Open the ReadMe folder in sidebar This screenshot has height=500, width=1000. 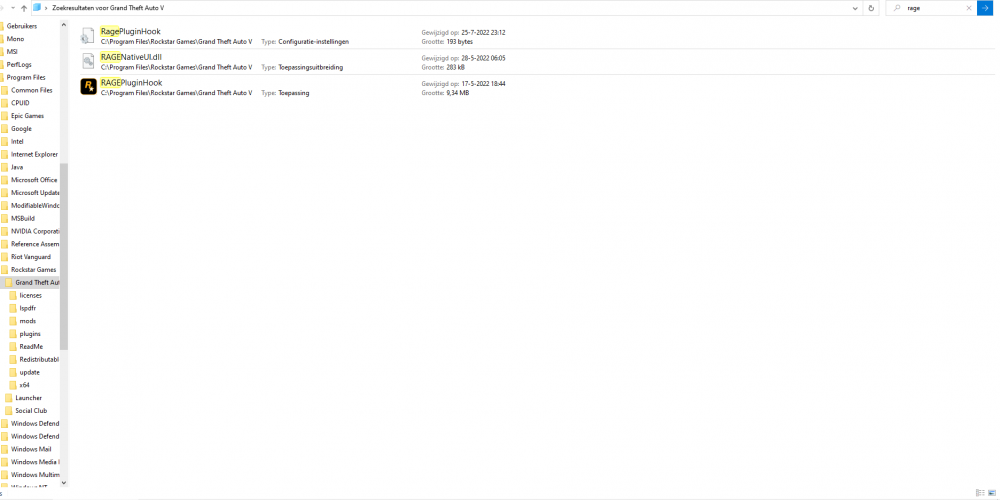coord(31,346)
